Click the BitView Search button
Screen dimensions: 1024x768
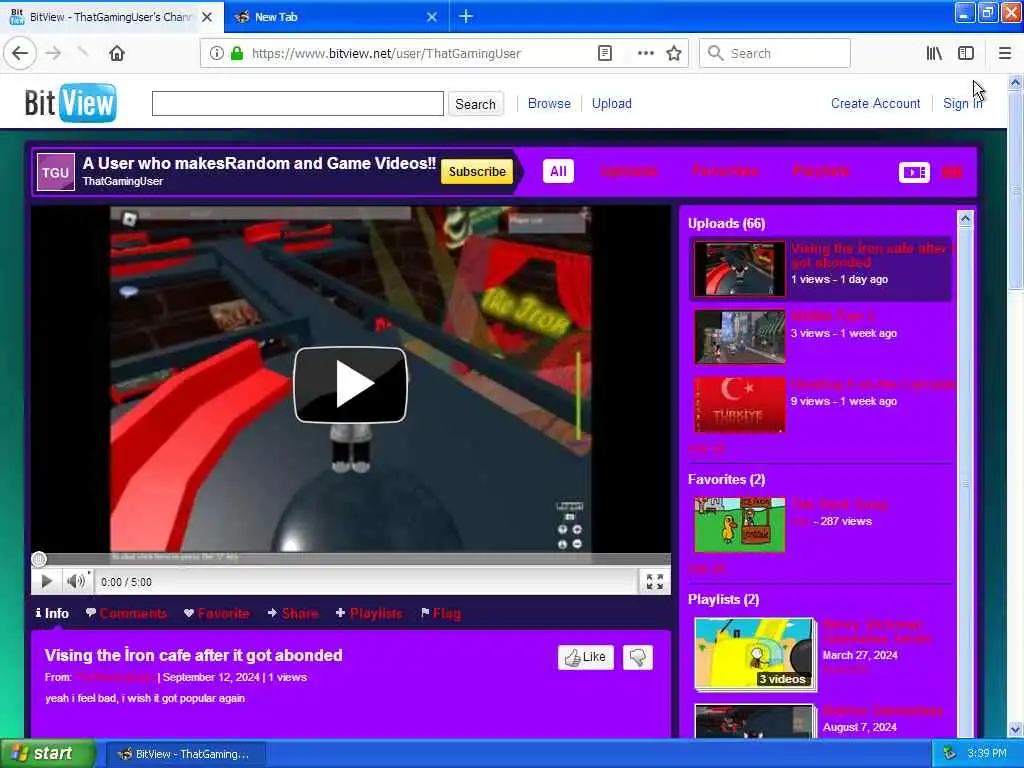(475, 104)
